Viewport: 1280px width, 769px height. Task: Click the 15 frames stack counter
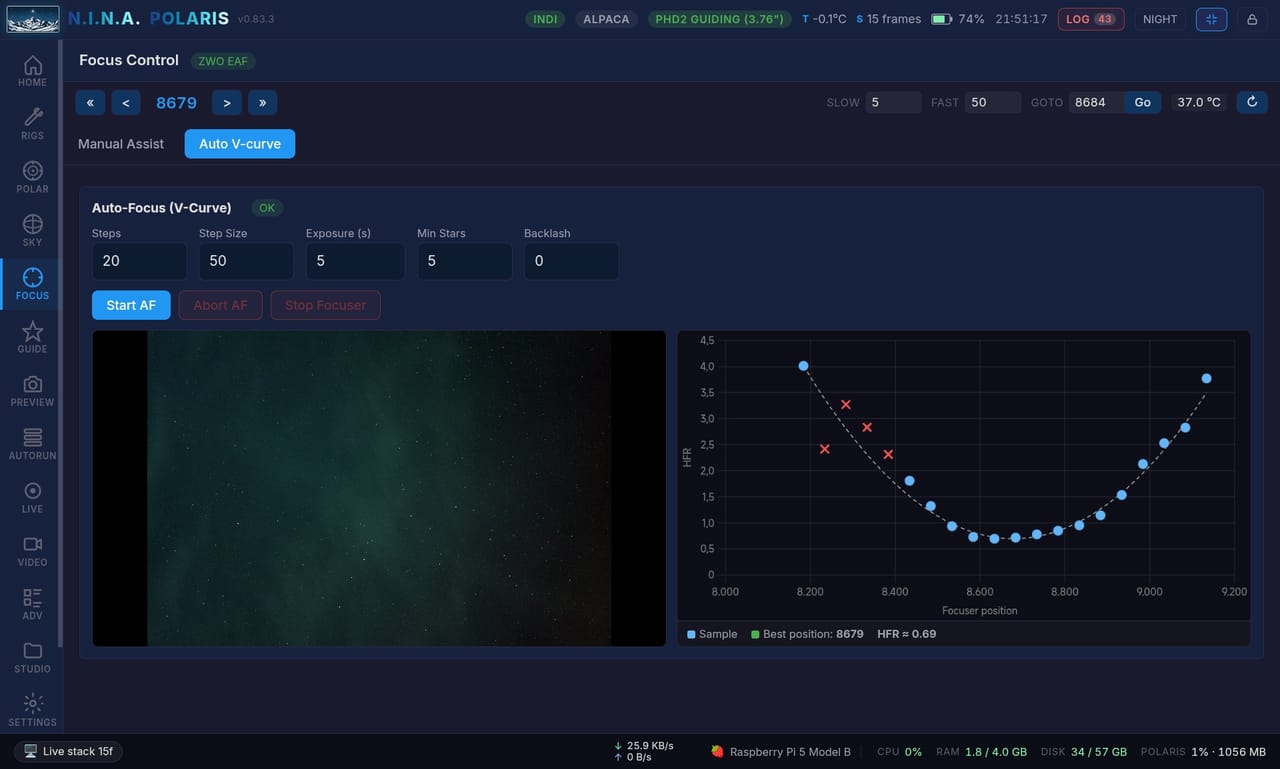[x=888, y=19]
